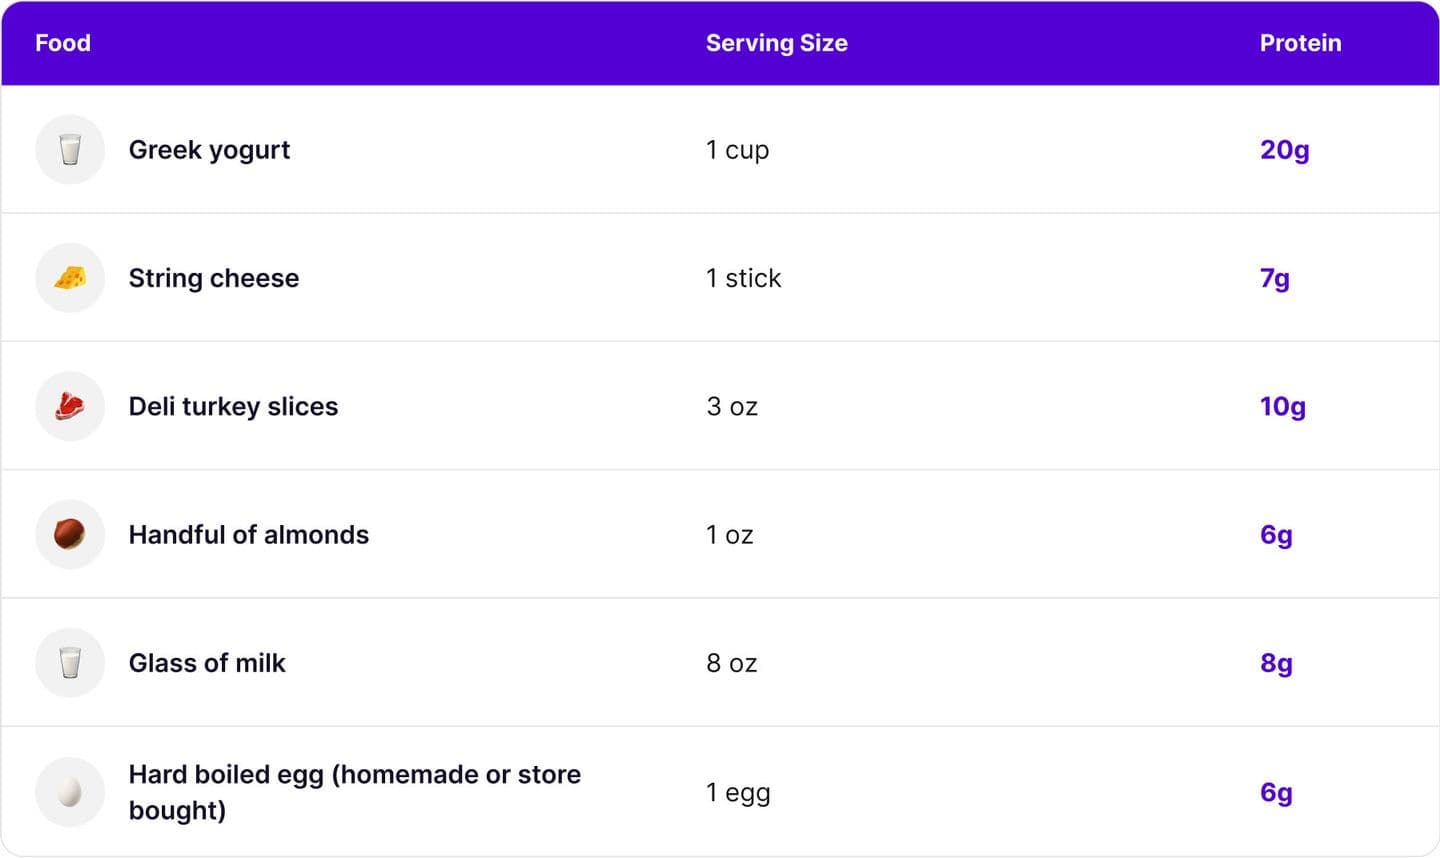The width and height of the screenshot is (1440, 858).
Task: Select the Greek yogurt food name
Action: (x=209, y=150)
